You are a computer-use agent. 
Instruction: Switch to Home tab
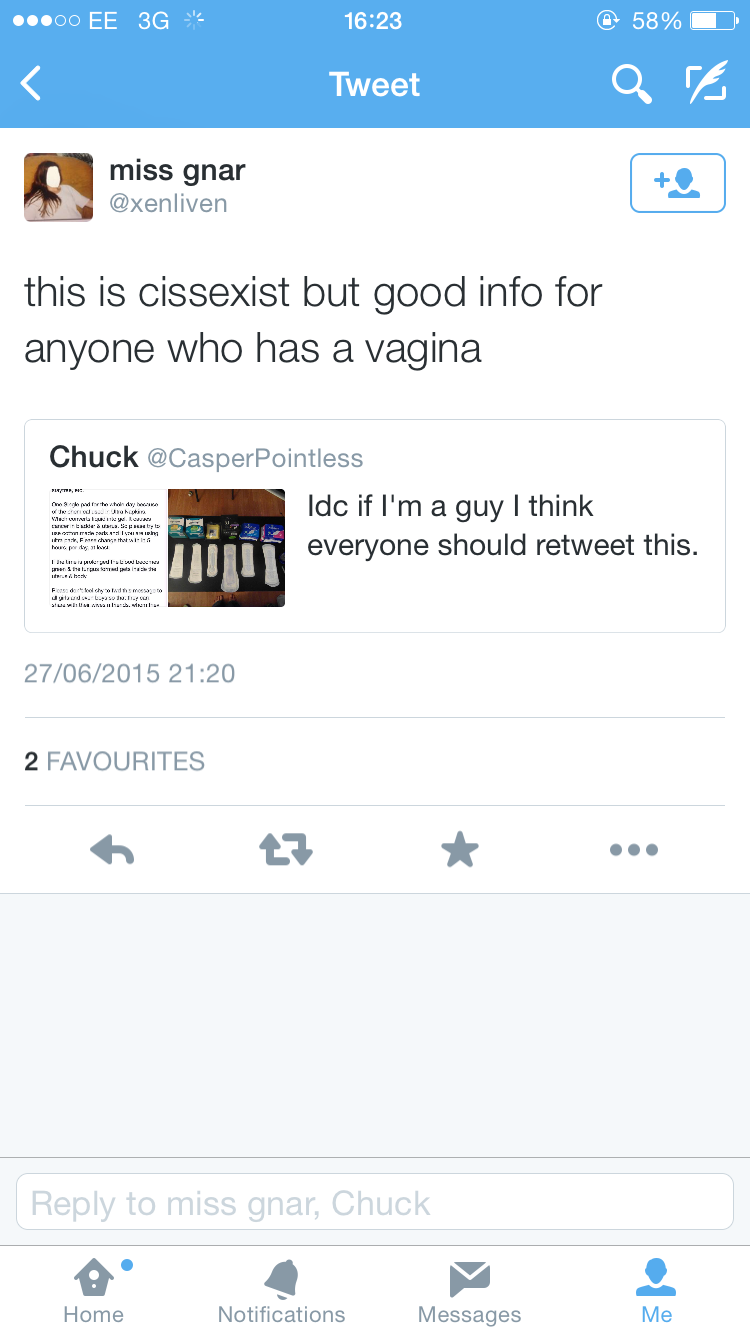[x=93, y=1290]
